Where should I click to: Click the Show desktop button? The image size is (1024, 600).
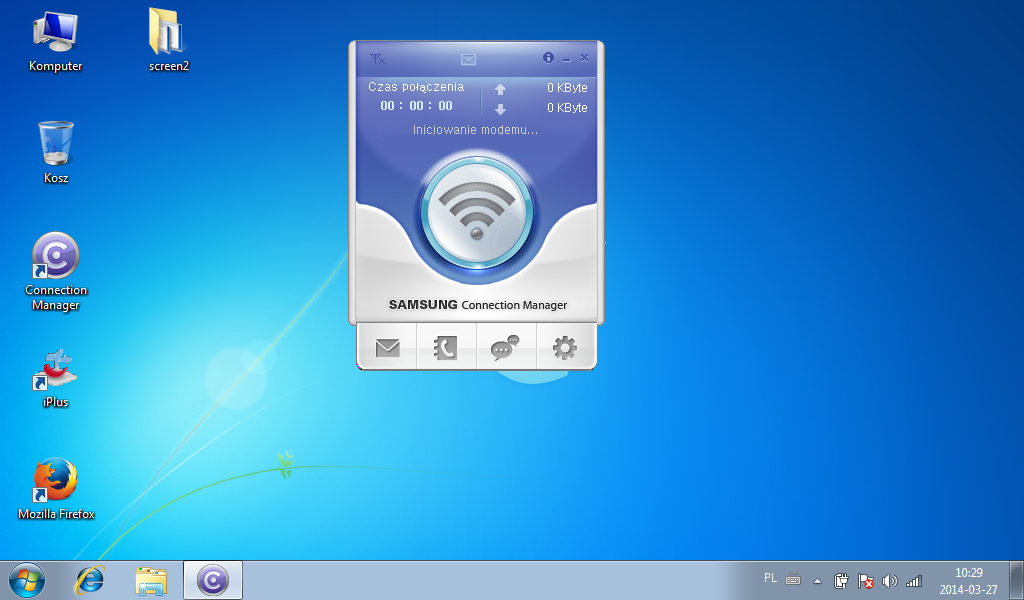tap(1017, 580)
